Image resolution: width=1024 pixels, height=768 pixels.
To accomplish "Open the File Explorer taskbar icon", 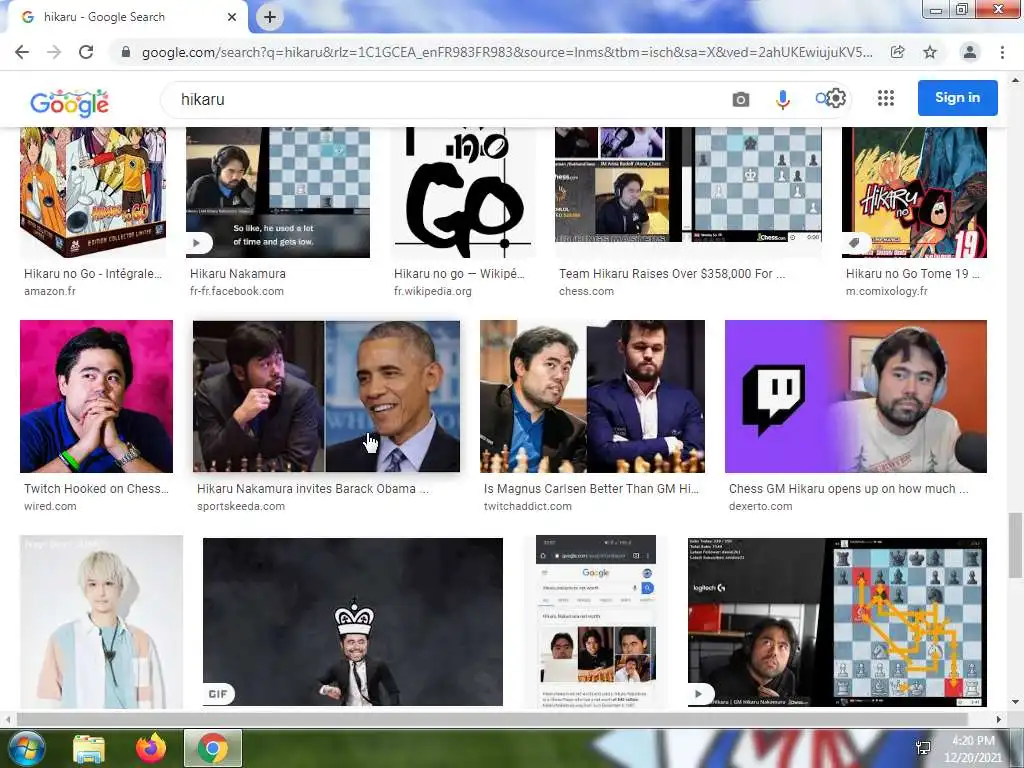I will coord(89,748).
